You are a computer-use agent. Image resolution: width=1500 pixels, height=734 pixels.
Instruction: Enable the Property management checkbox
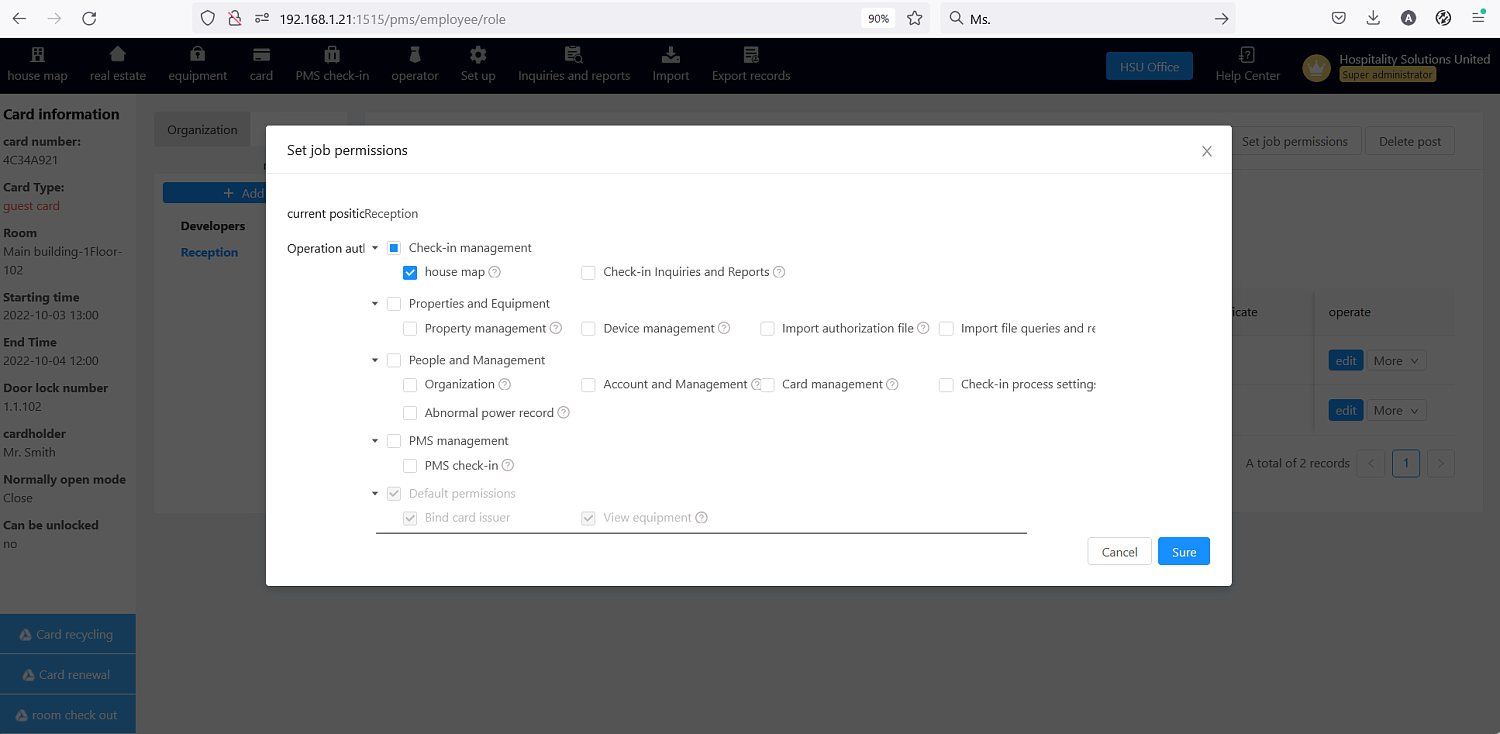click(410, 328)
